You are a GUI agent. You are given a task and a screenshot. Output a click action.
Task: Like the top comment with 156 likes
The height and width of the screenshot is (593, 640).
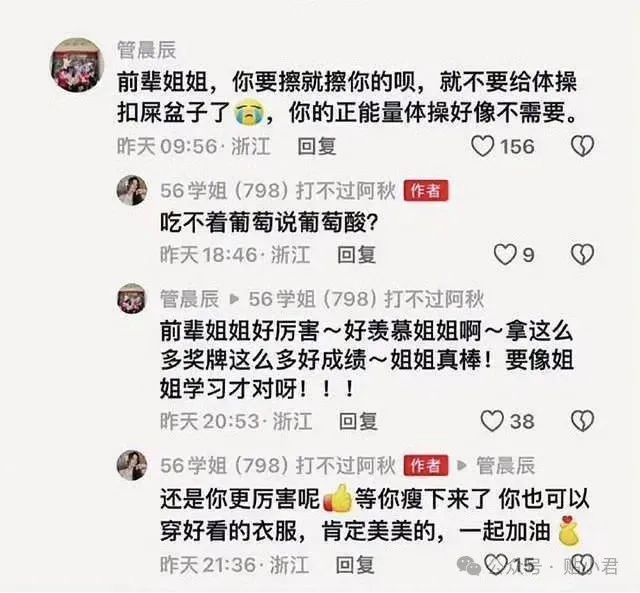click(483, 146)
